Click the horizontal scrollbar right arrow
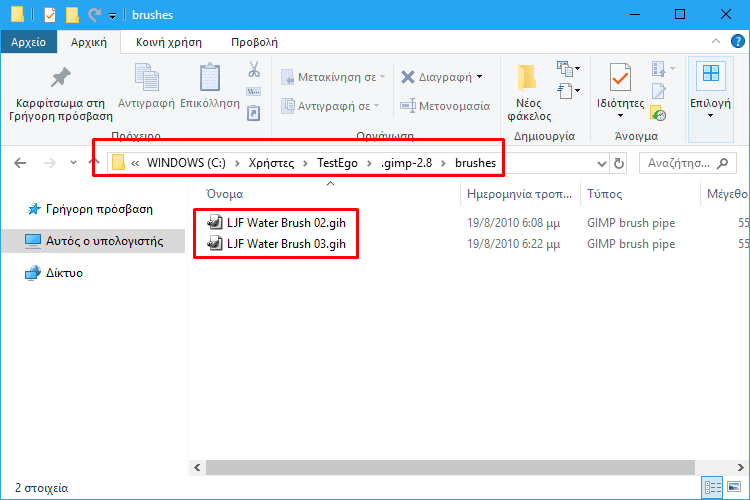Viewport: 750px width, 500px height. 740,467
